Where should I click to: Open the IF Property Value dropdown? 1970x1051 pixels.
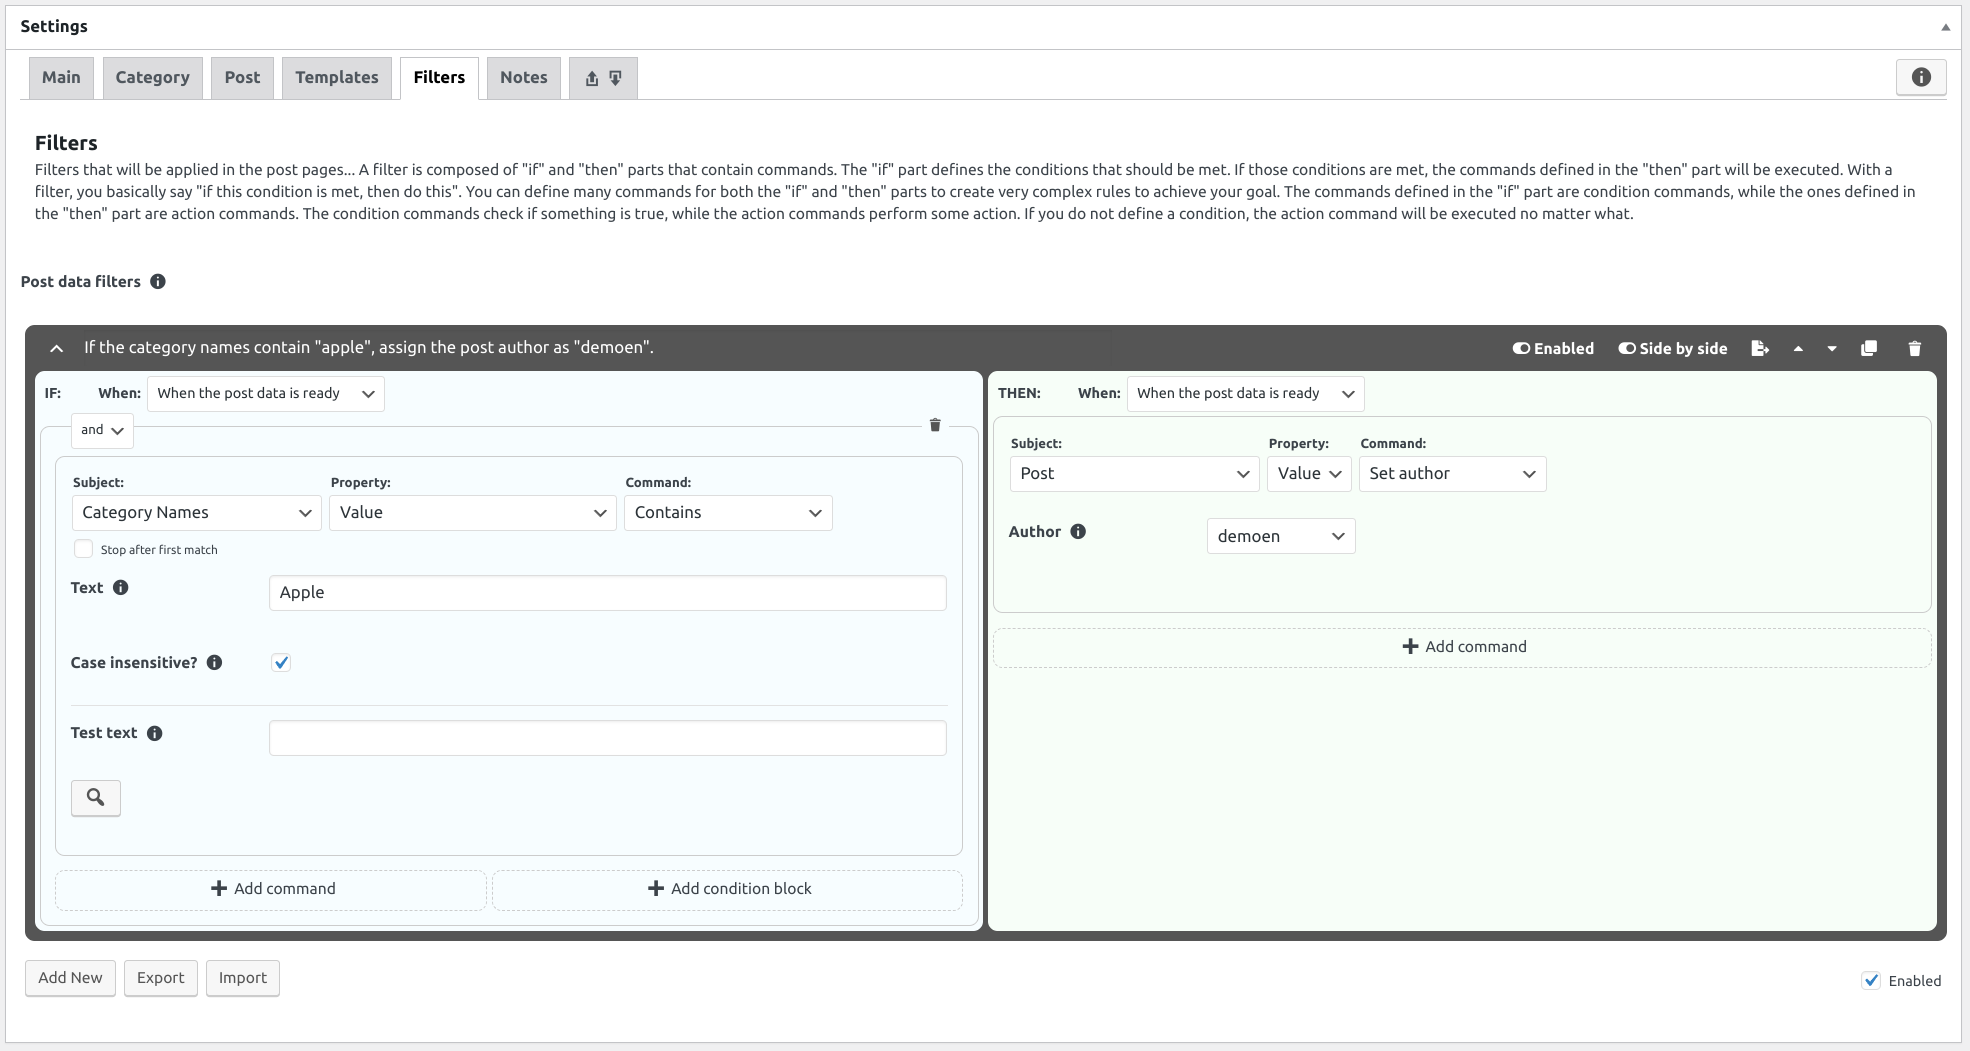473,513
